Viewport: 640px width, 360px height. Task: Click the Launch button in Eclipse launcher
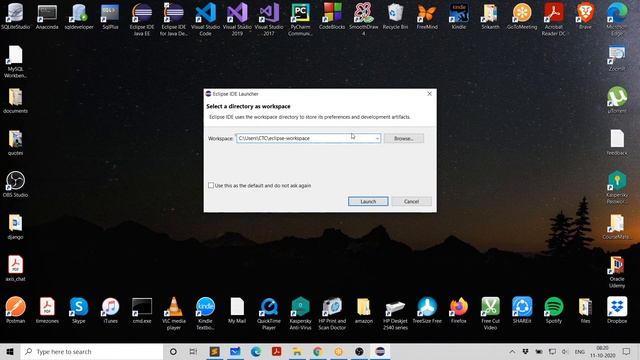(x=368, y=201)
